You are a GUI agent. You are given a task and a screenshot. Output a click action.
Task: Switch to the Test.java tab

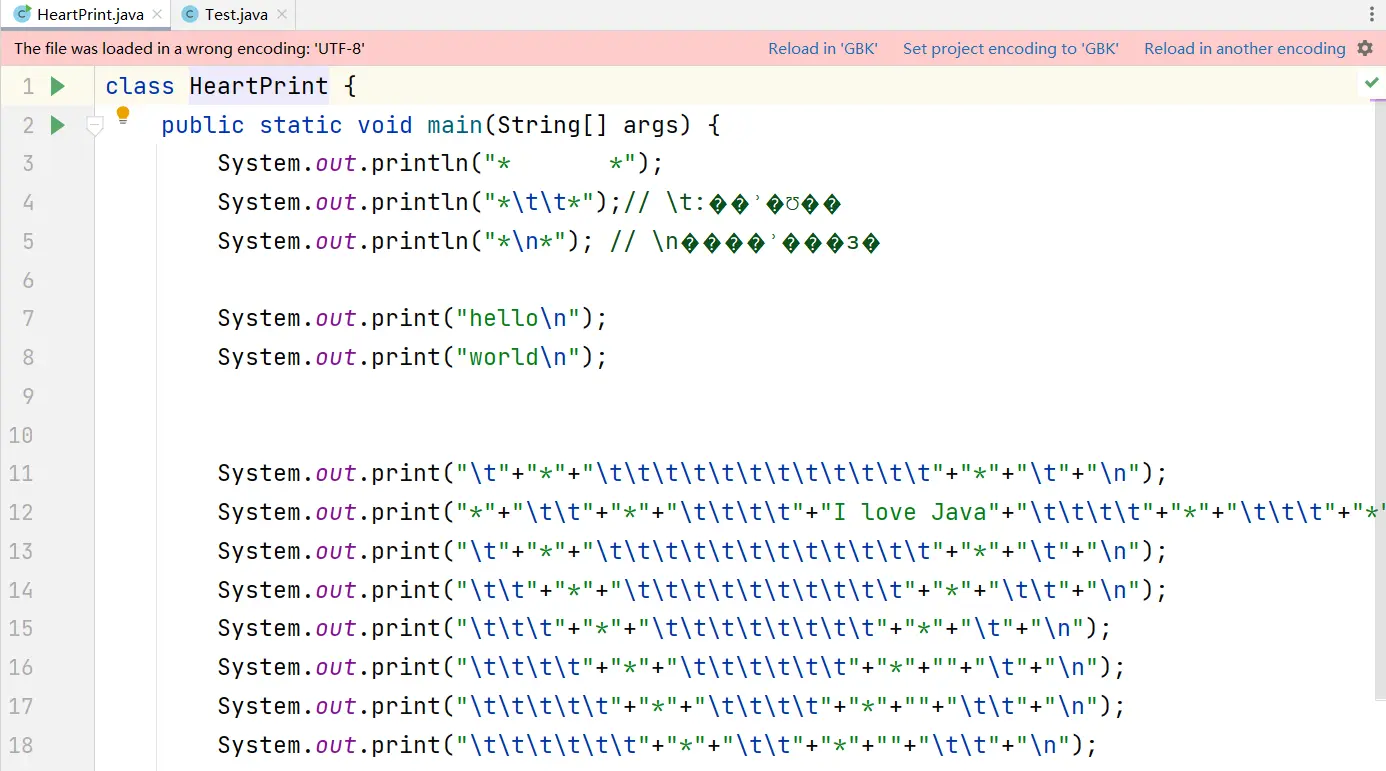click(235, 15)
